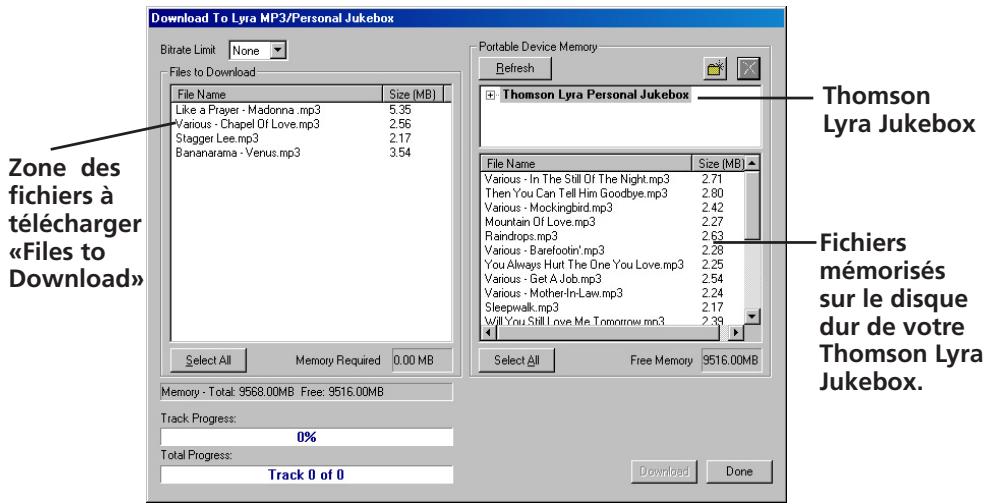Viewport: 984px width, 504px height.
Task: Click the Done button
Action: [739, 472]
